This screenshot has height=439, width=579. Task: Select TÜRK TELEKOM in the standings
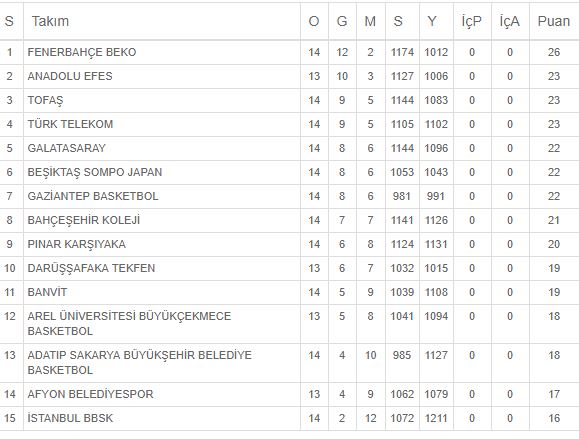coord(70,124)
